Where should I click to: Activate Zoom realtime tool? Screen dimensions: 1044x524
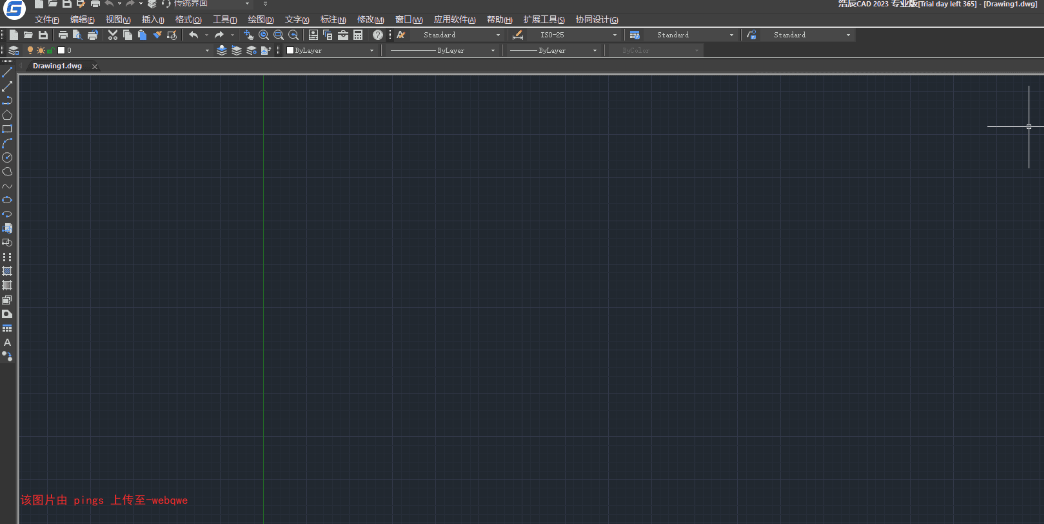tap(264, 35)
